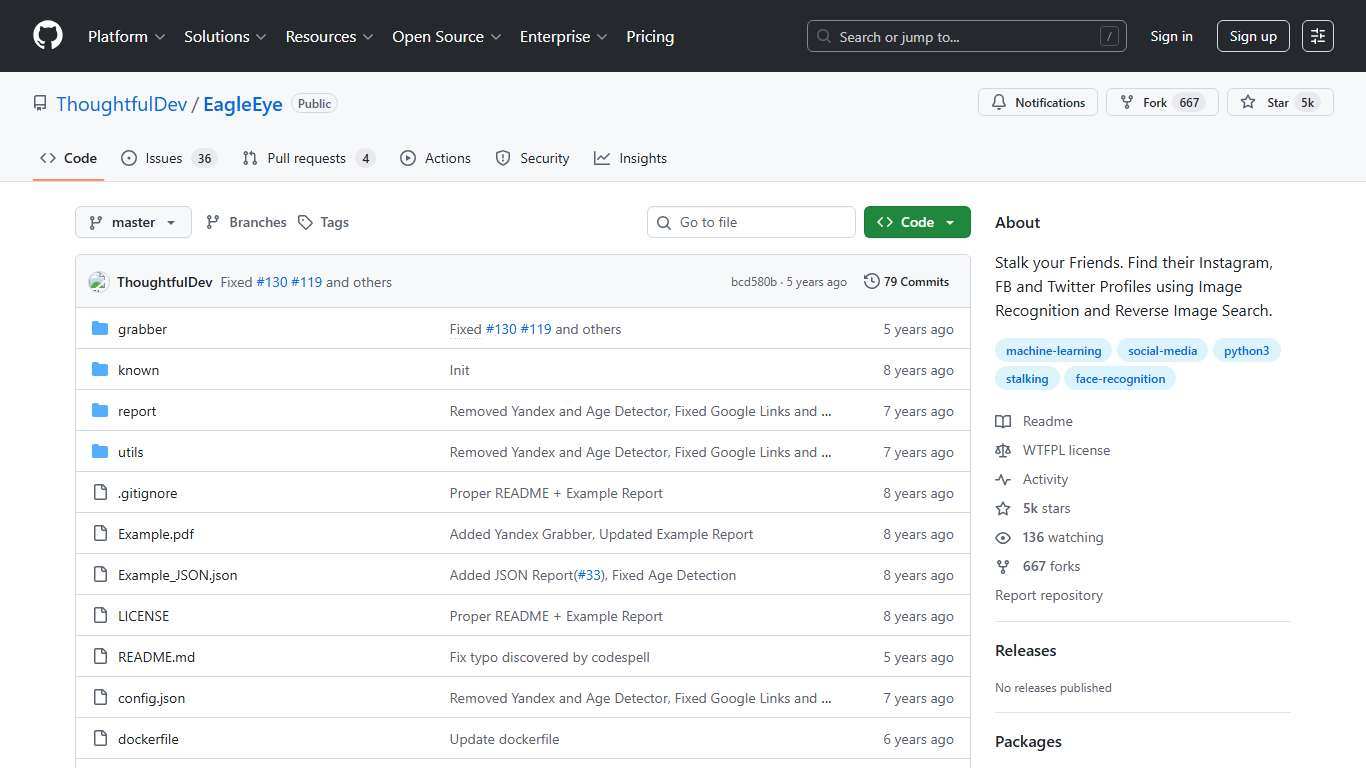Viewport: 1366px width, 768px height.
Task: Click the Sign up button
Action: 1252,36
